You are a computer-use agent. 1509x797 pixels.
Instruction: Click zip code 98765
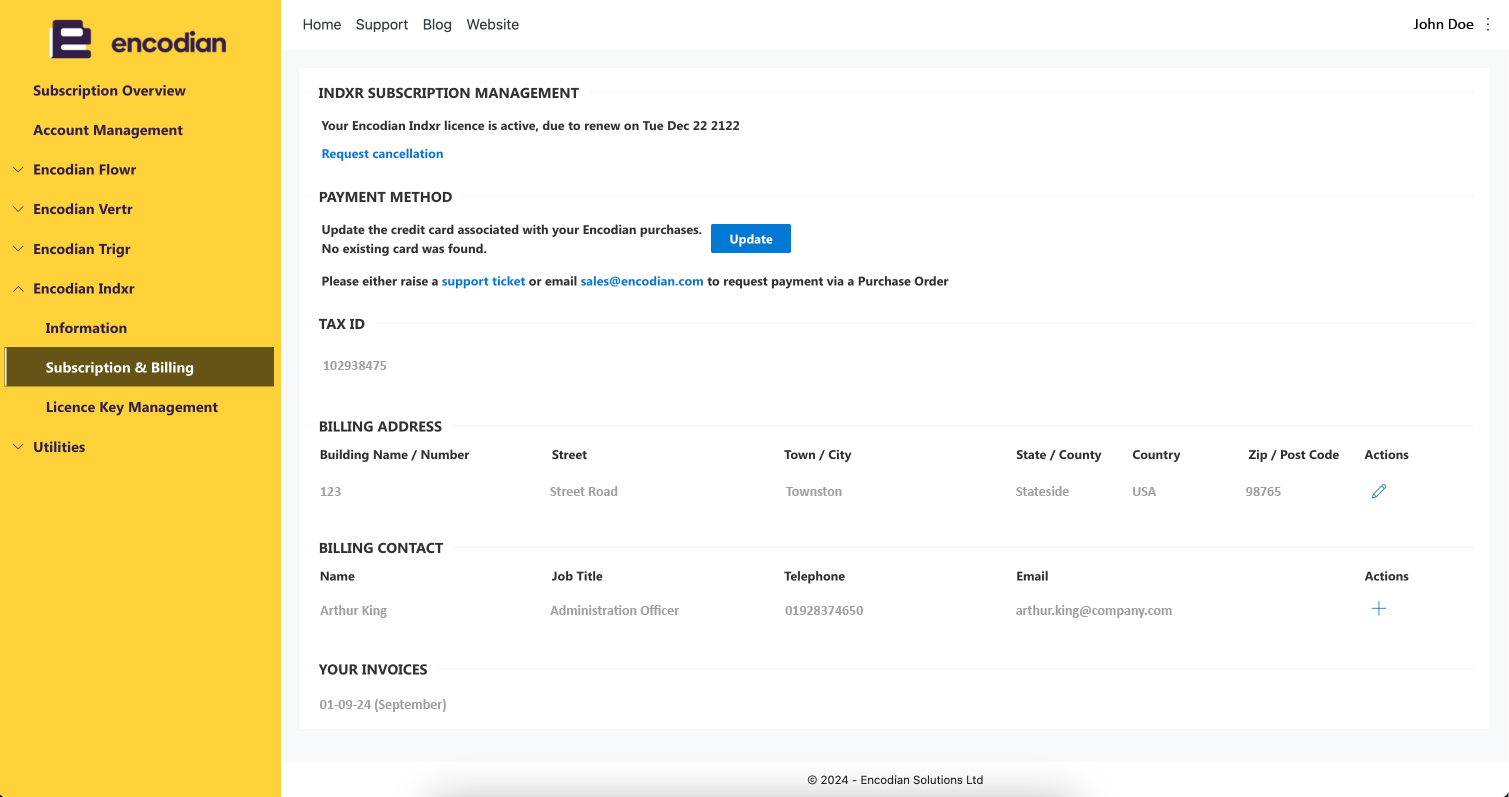(1263, 492)
